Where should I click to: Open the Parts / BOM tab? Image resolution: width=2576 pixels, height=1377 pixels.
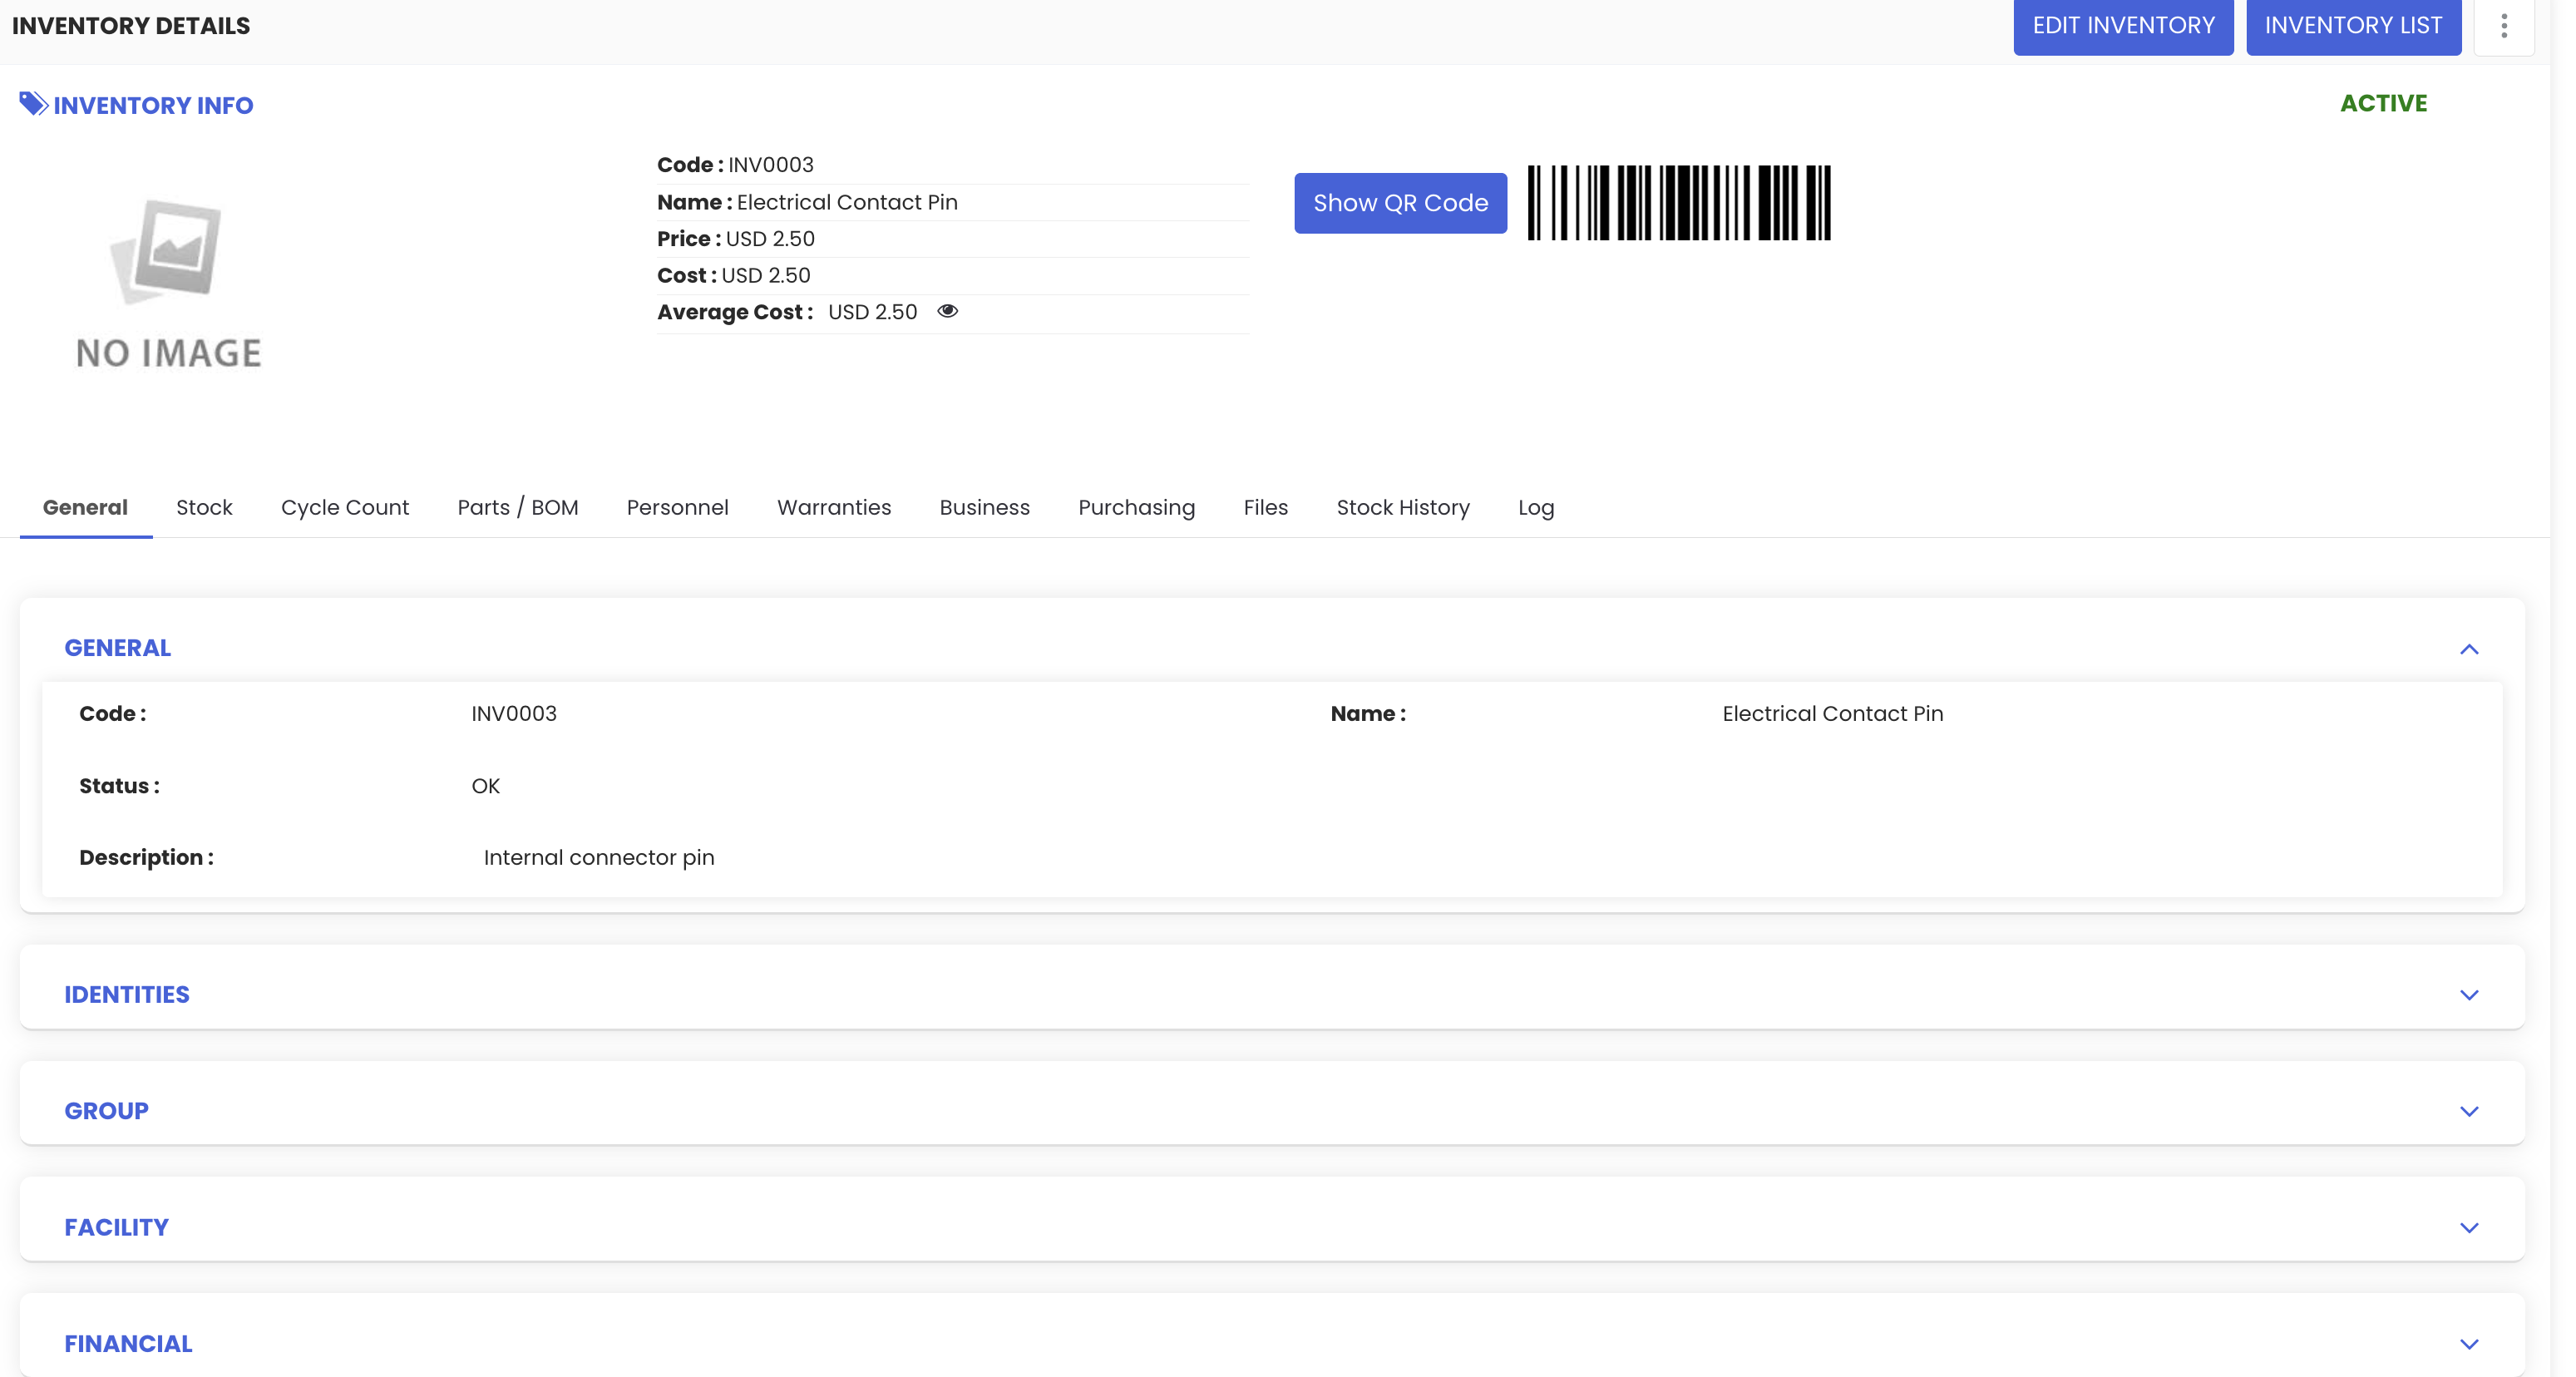[517, 507]
